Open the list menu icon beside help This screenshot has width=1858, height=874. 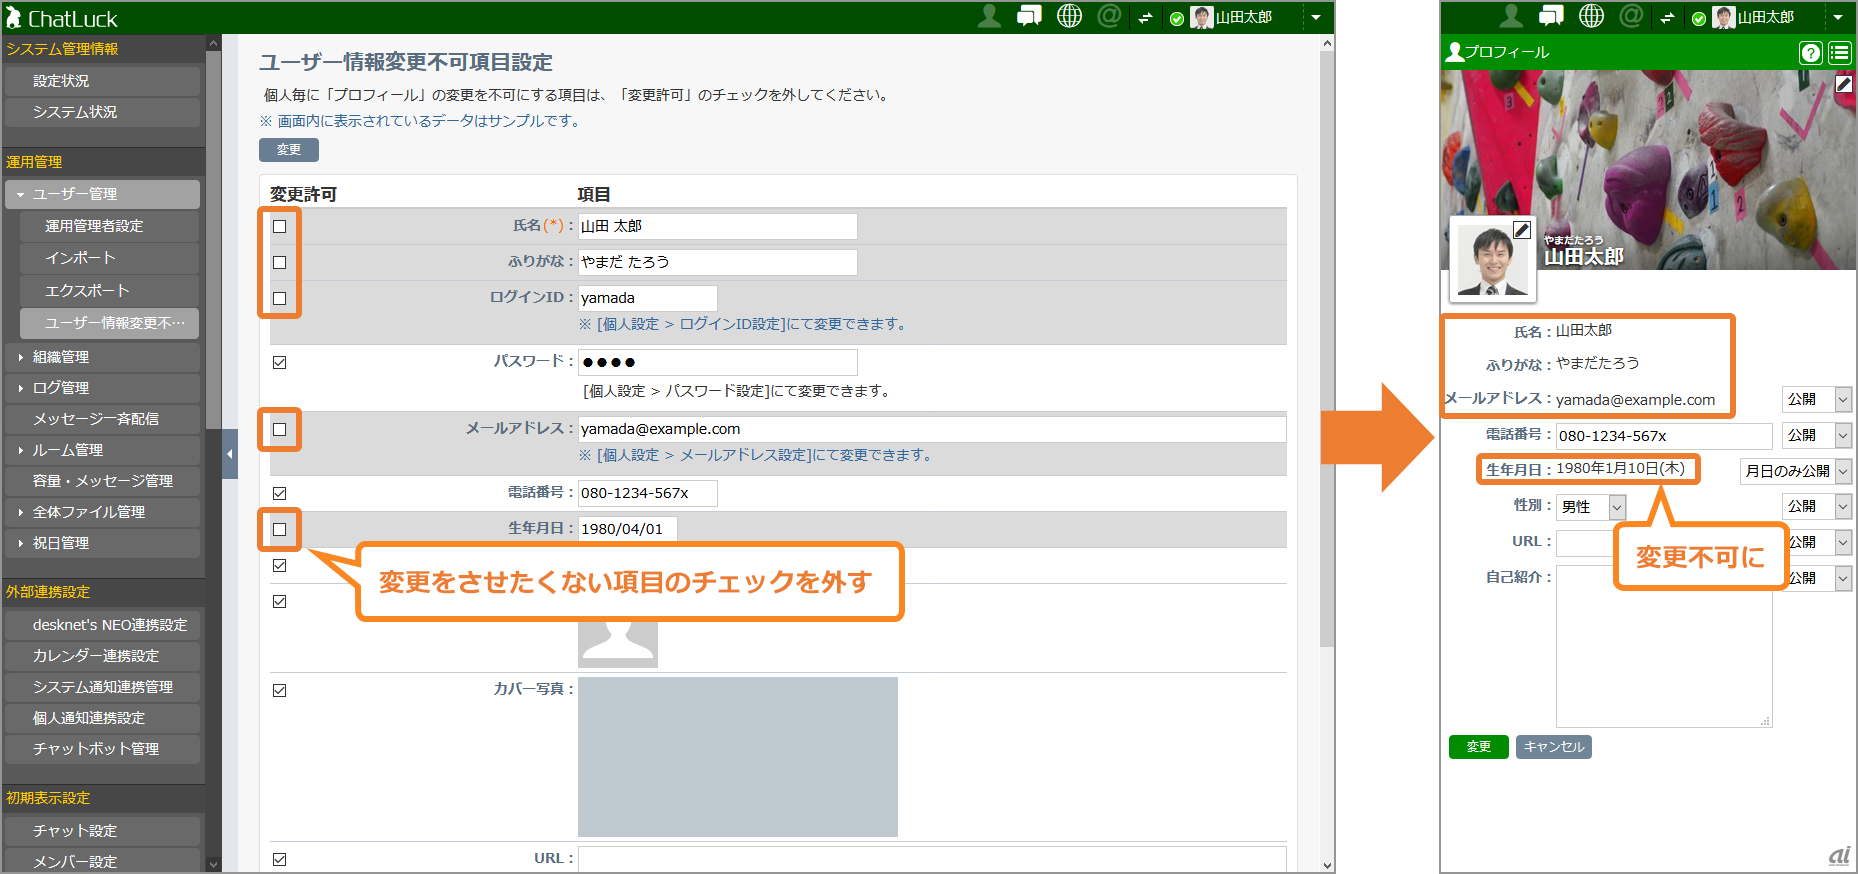click(1839, 53)
